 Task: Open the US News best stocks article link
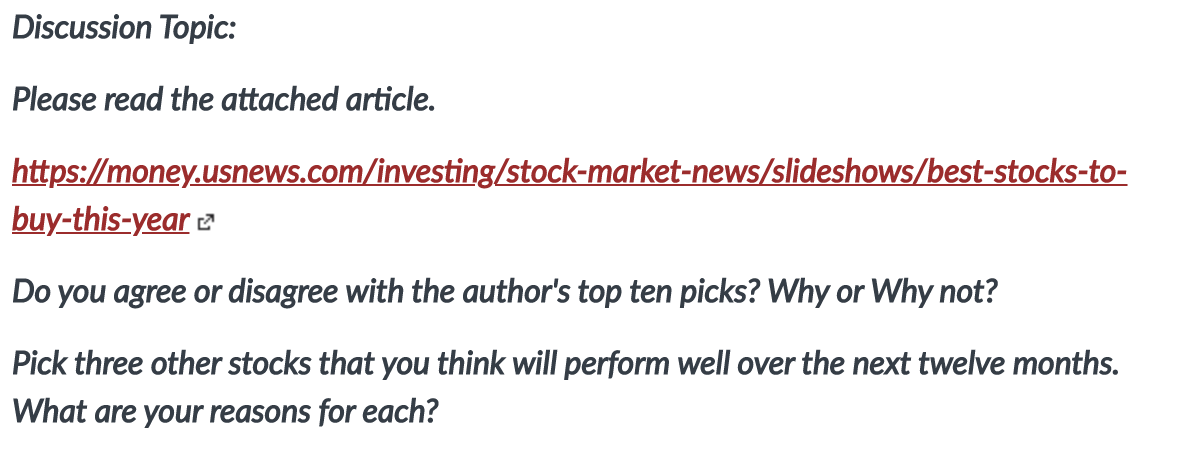click(569, 174)
